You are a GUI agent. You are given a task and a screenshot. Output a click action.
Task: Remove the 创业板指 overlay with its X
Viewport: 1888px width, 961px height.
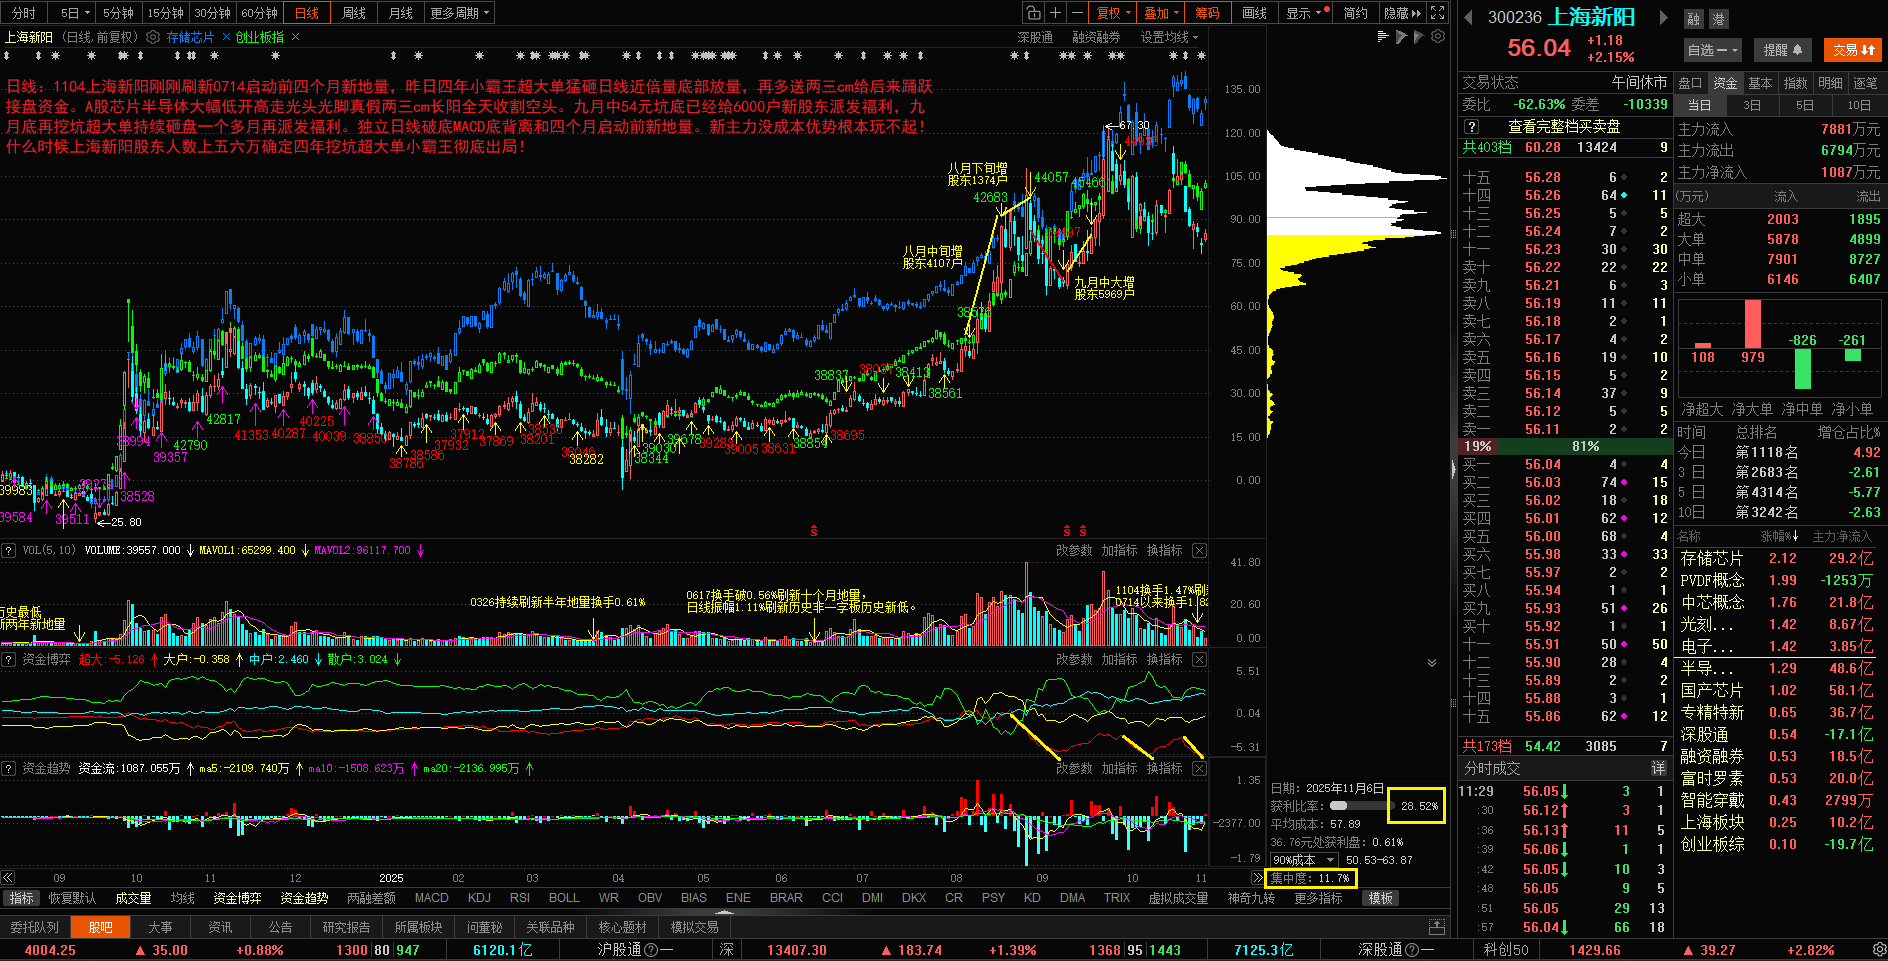[296, 37]
